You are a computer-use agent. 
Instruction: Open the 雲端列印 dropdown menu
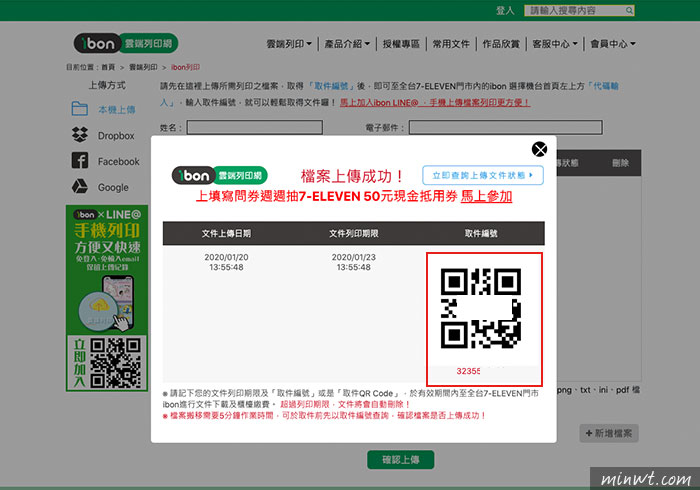(289, 44)
